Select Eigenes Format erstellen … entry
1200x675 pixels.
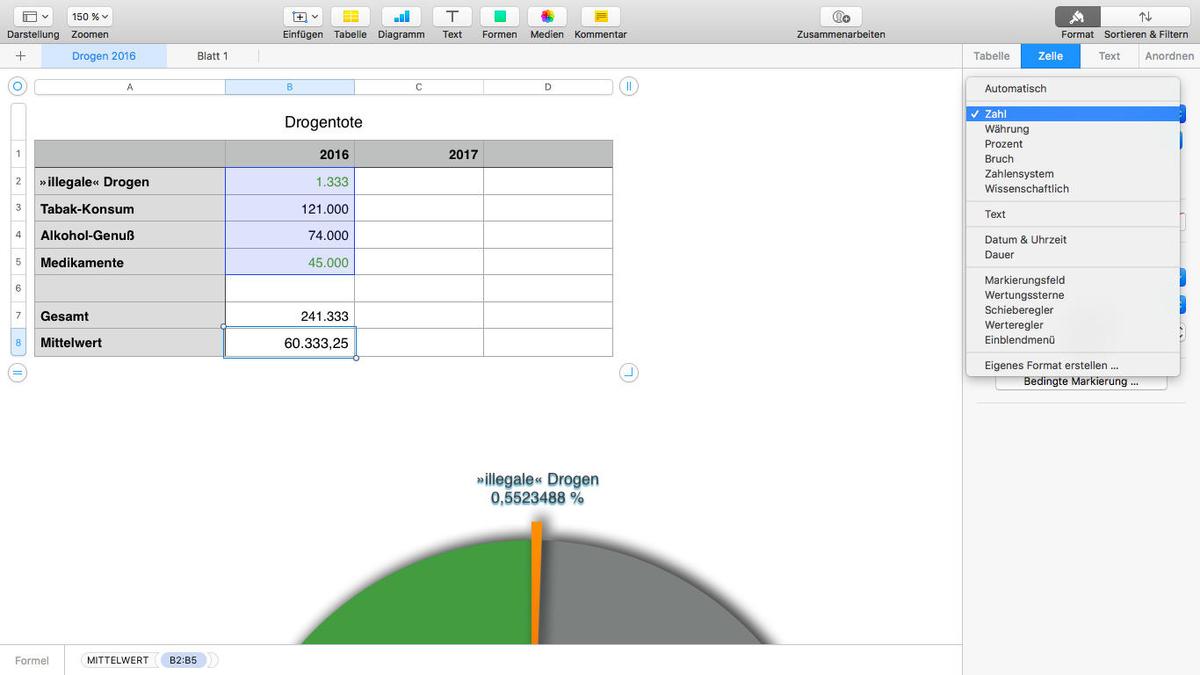point(1073,366)
